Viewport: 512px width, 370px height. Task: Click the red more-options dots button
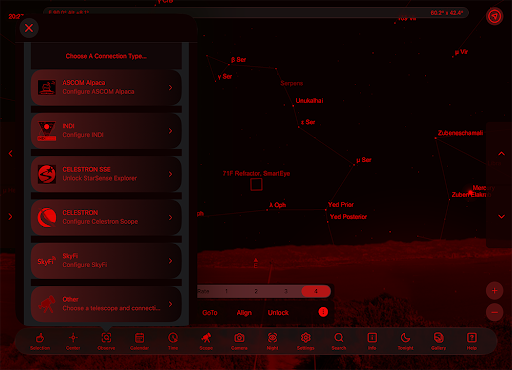pyautogui.click(x=323, y=312)
